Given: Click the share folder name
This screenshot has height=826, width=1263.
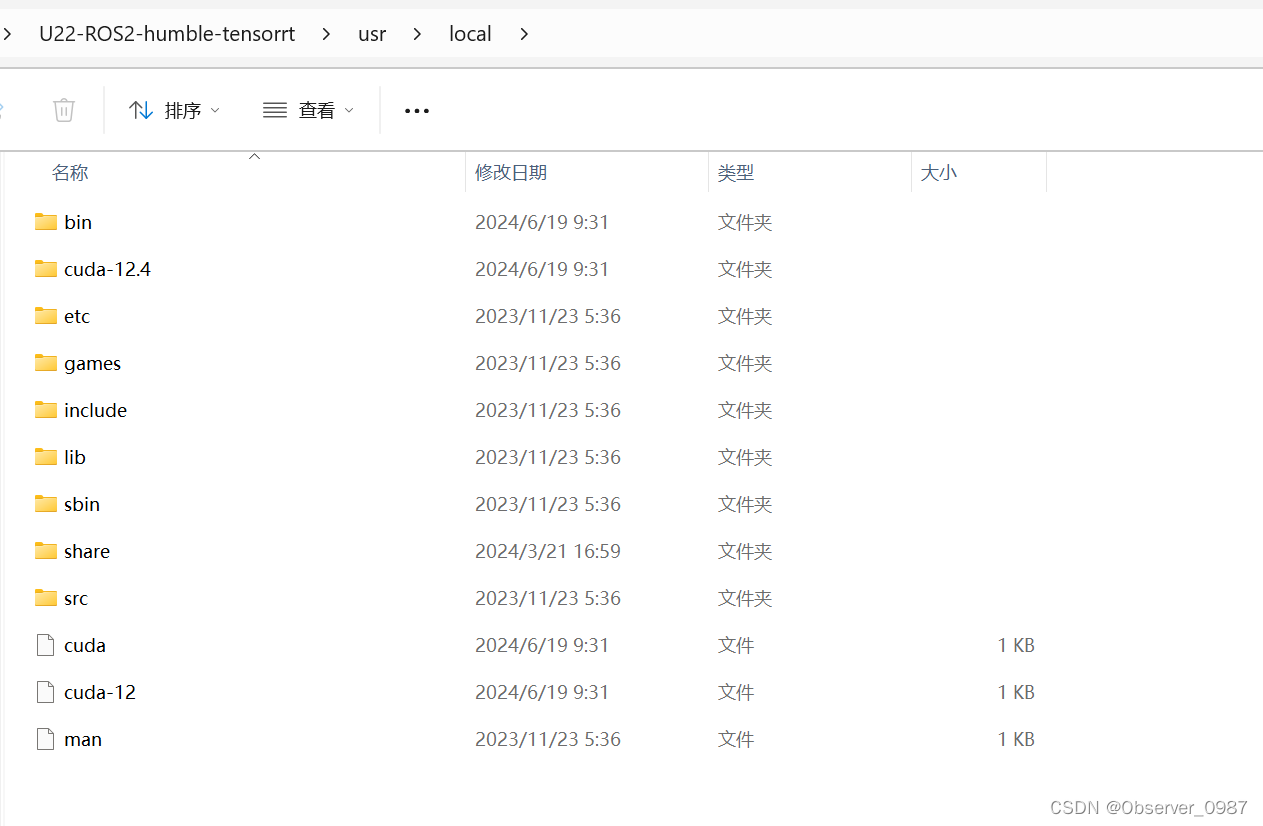Looking at the screenshot, I should 87,551.
